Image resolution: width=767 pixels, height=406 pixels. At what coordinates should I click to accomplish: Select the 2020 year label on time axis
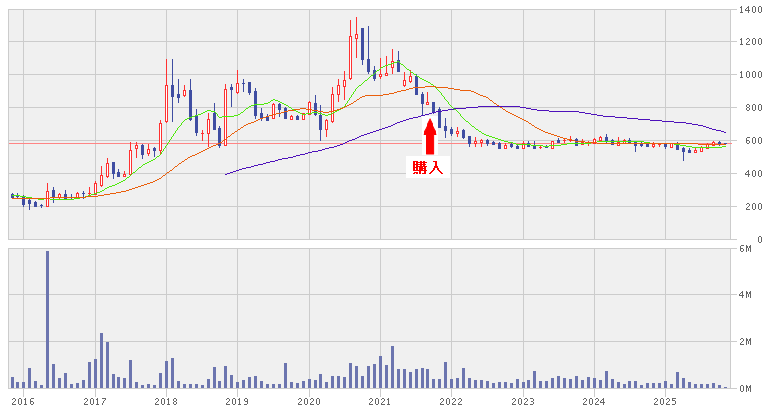tap(309, 400)
